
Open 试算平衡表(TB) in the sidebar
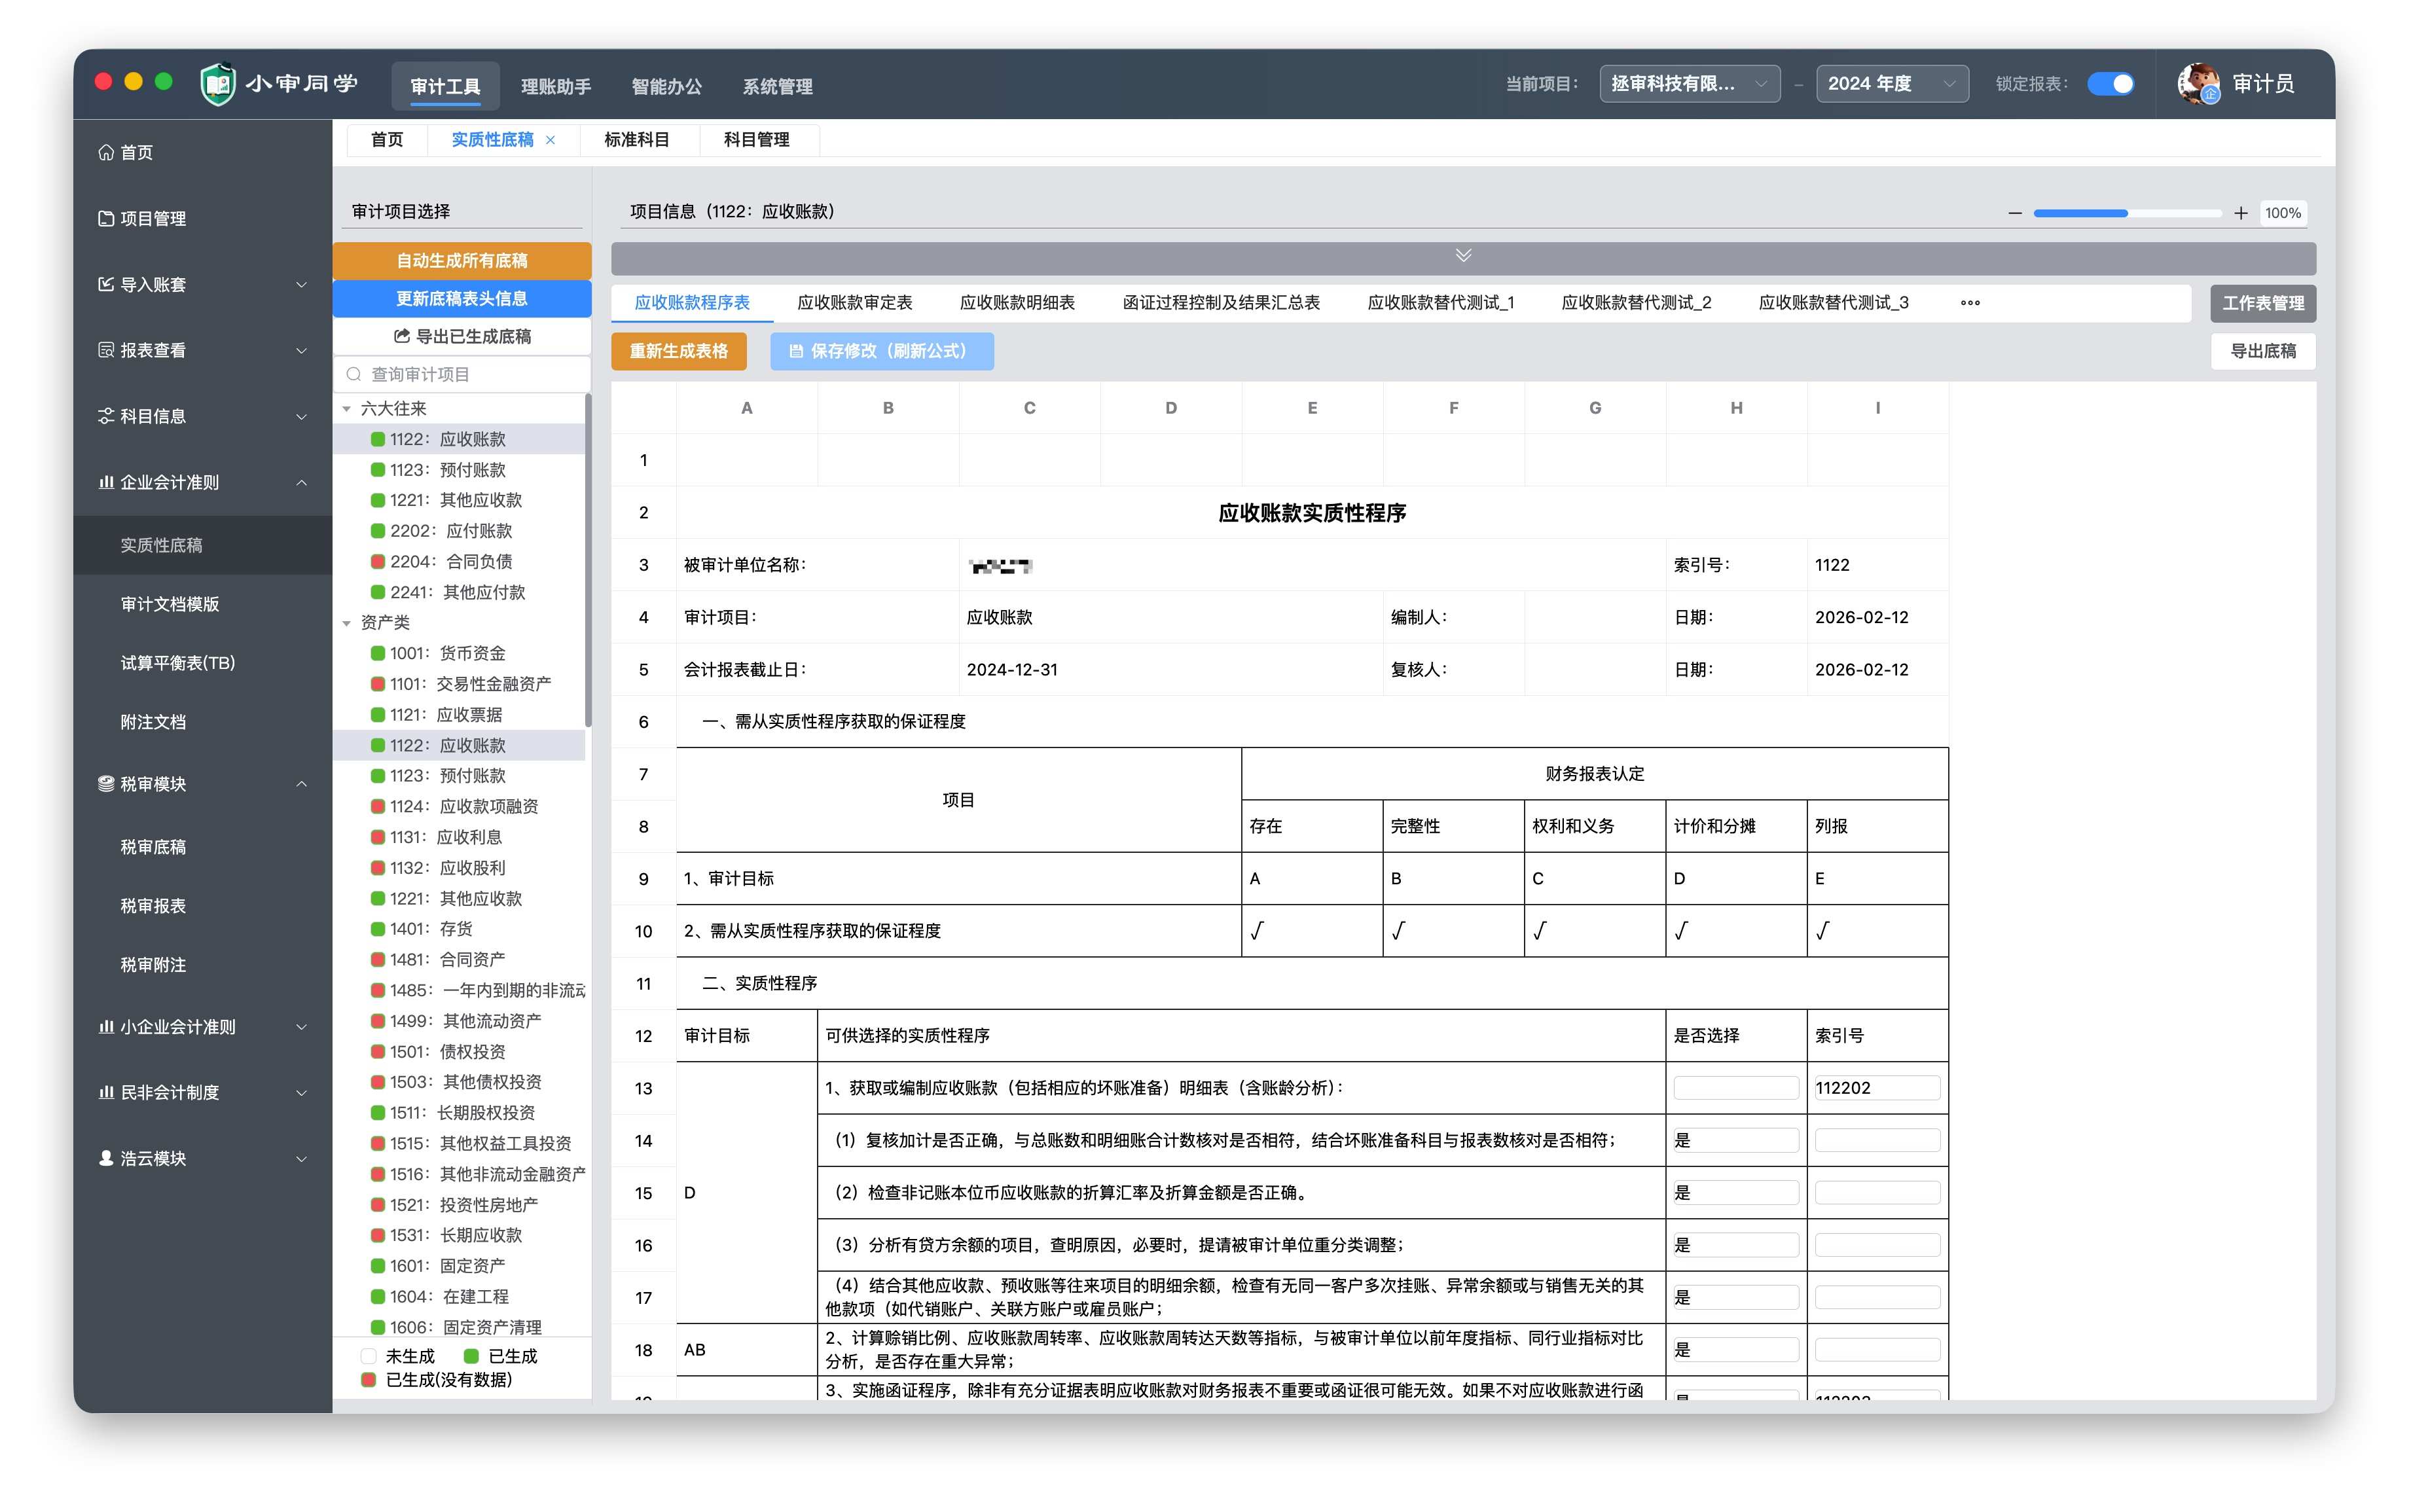point(177,663)
